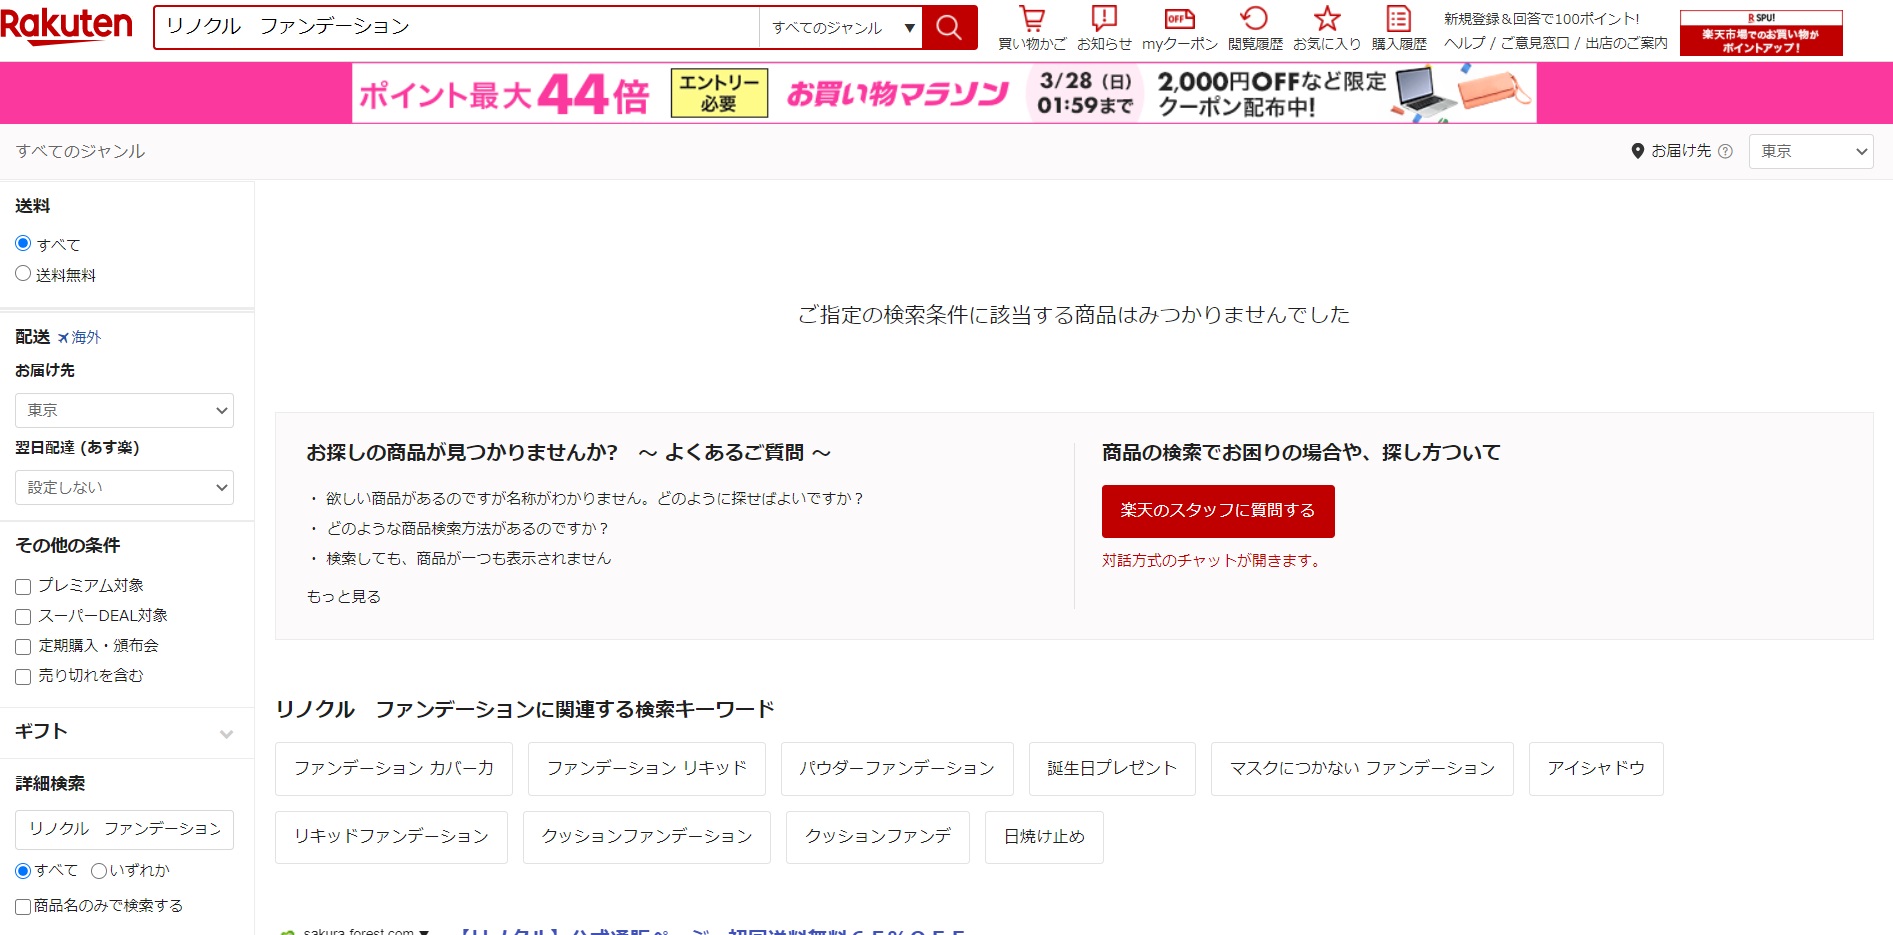Click 新規登録＆回答で100ポイント link
This screenshot has height=935, width=1893.
[x=1541, y=19]
